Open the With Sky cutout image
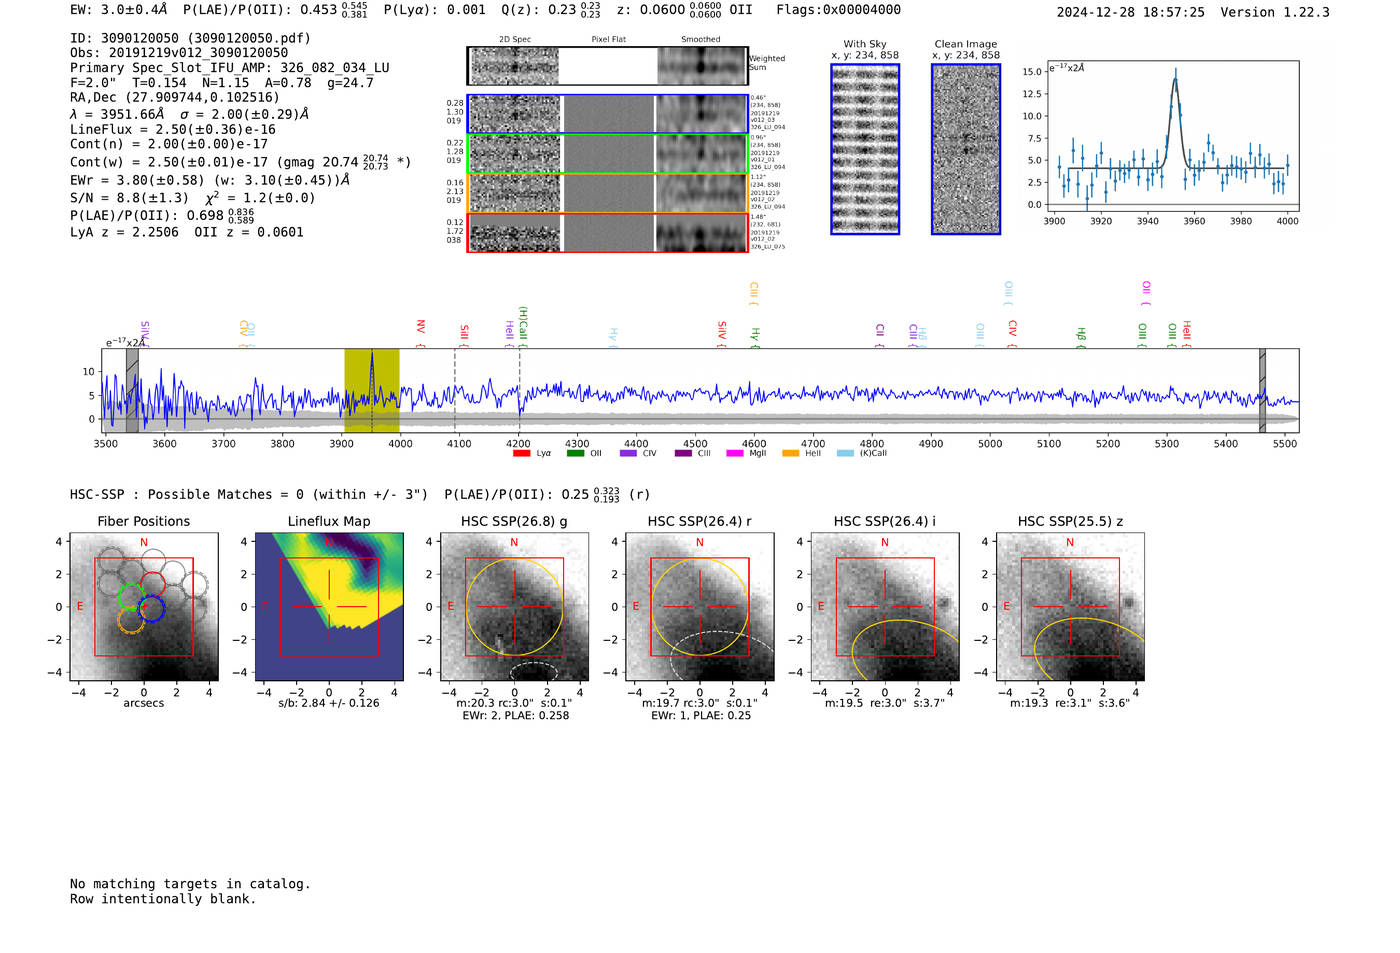This screenshot has height=953, width=1400. tap(865, 149)
